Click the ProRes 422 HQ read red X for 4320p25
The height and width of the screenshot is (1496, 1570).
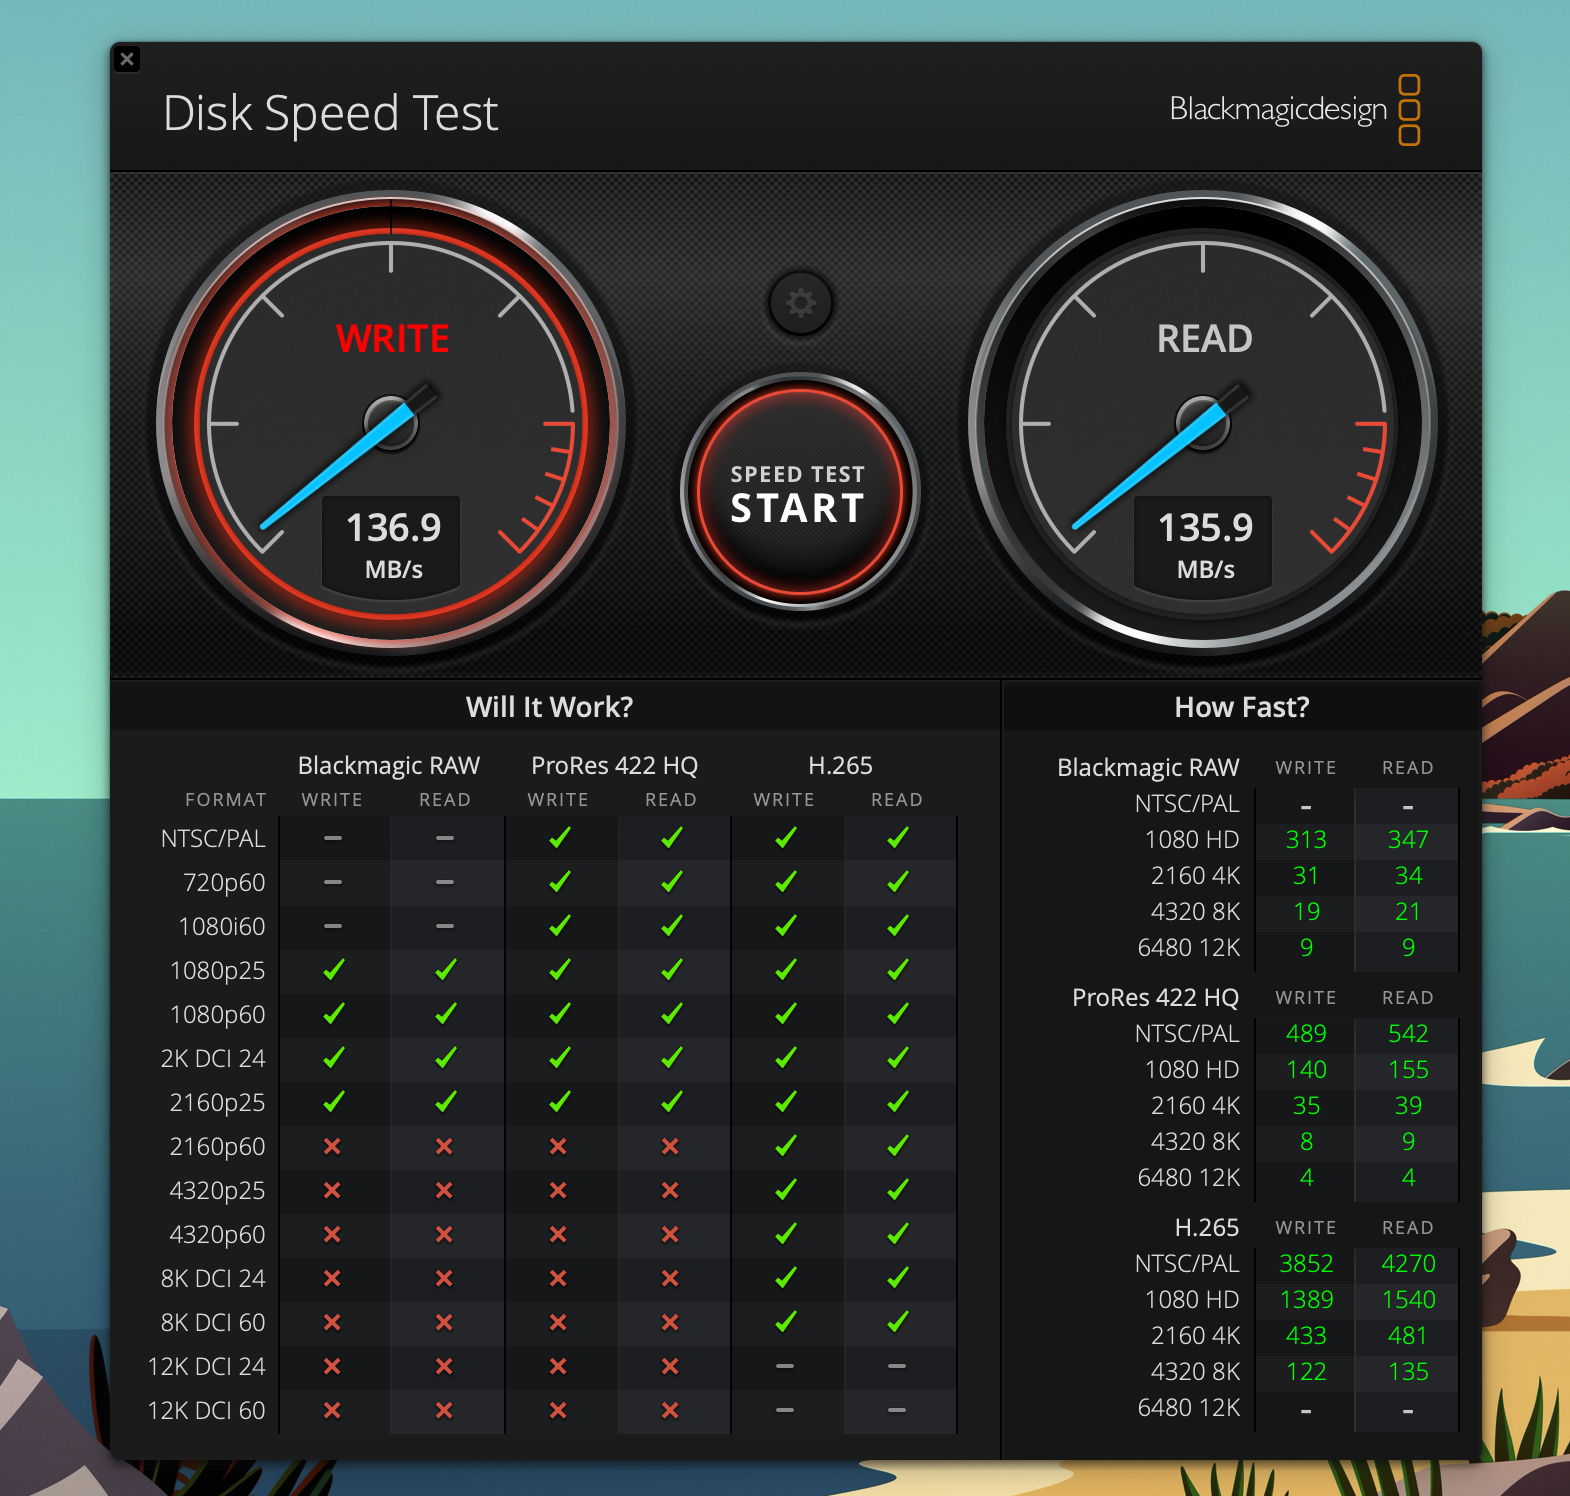(x=670, y=1190)
